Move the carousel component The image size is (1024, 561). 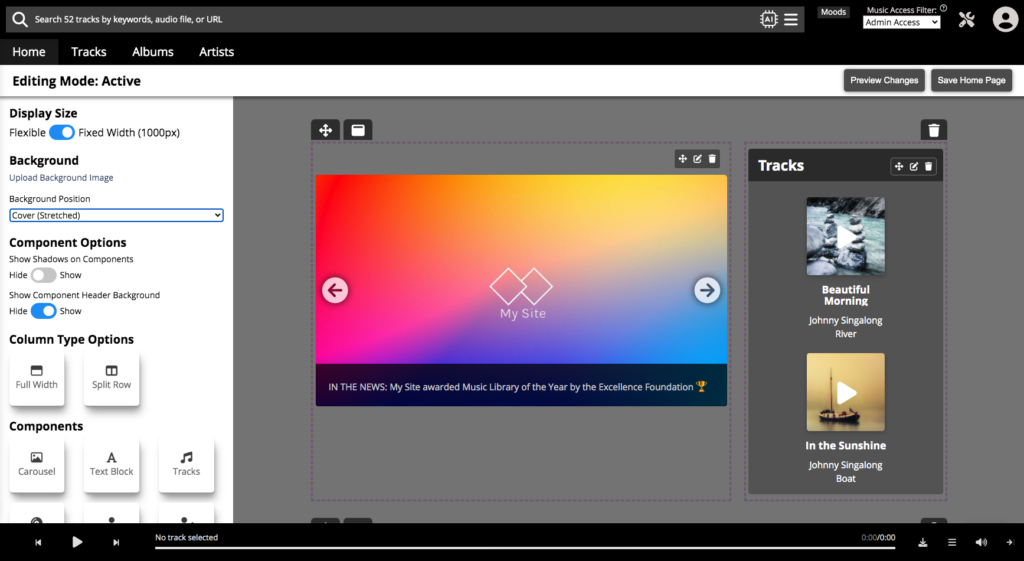[682, 159]
